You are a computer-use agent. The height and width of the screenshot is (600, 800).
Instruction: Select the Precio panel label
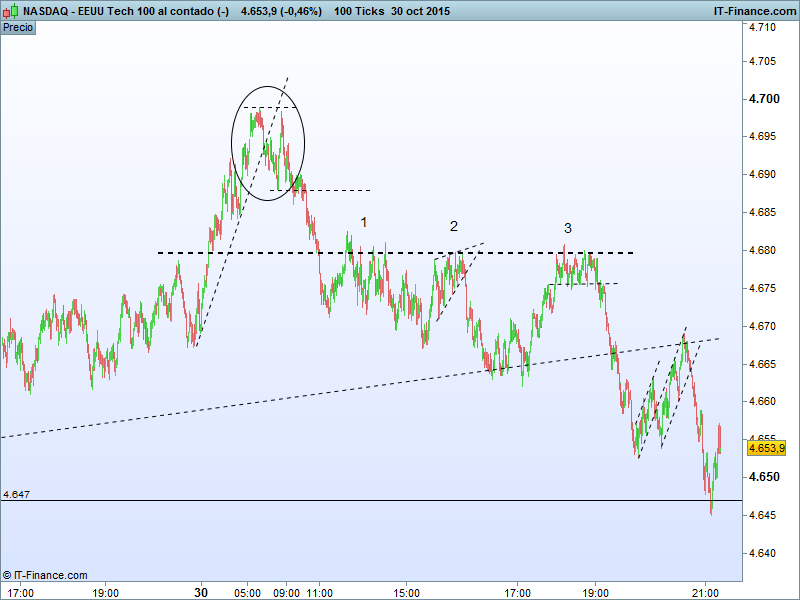[x=18, y=28]
